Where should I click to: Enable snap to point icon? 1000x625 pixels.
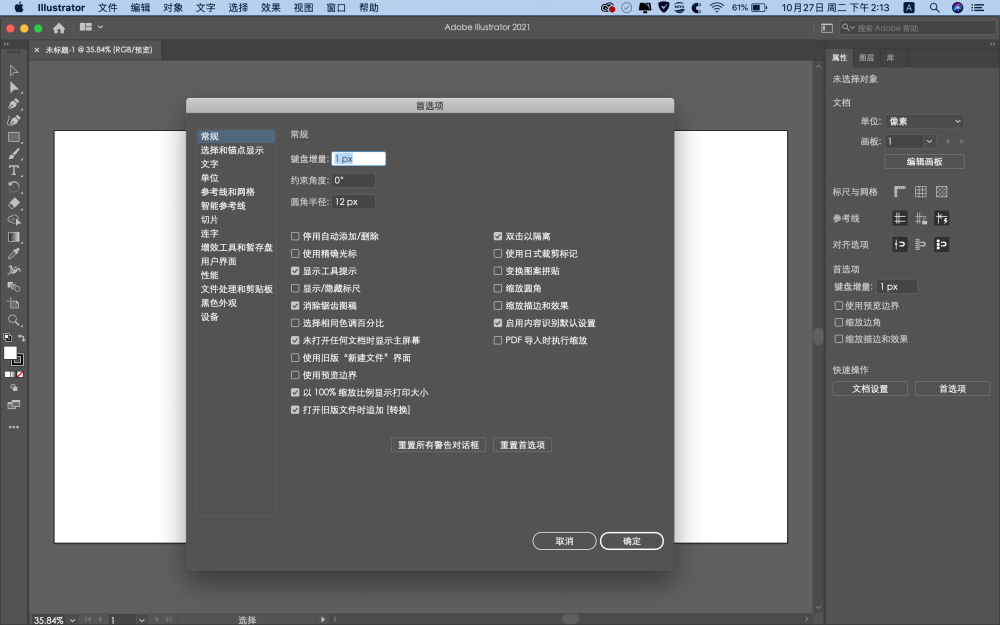pos(900,245)
